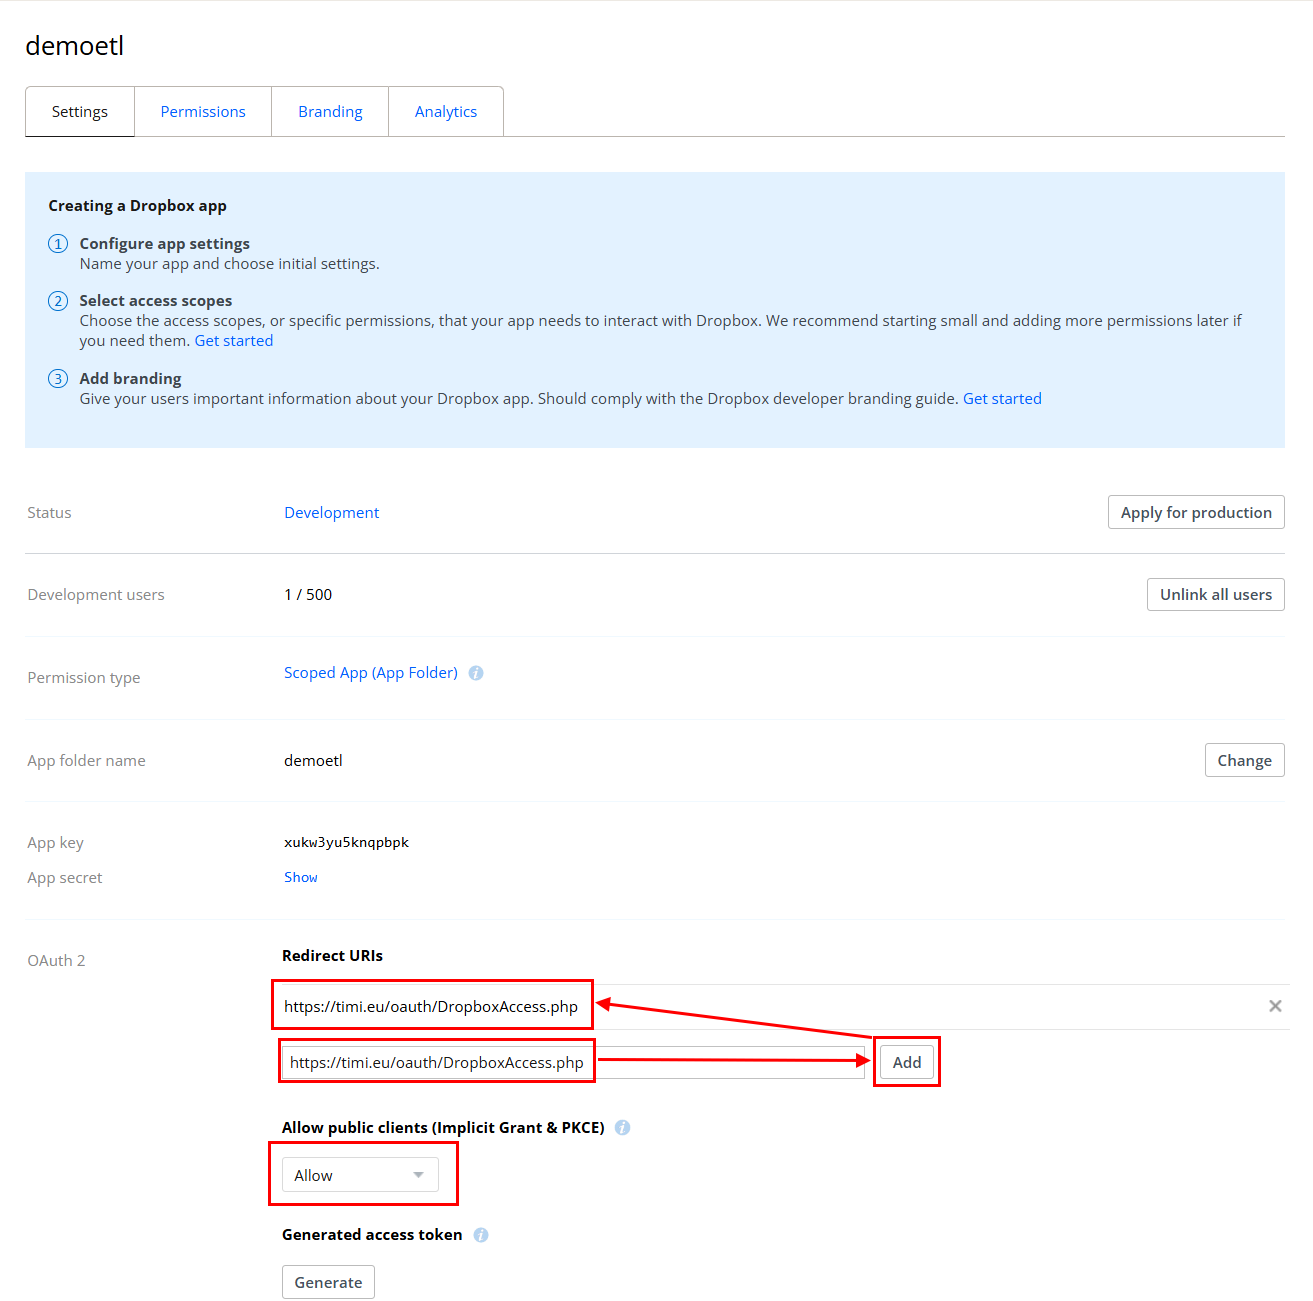Go to the Analytics tab
The width and height of the screenshot is (1313, 1301).
tap(446, 112)
